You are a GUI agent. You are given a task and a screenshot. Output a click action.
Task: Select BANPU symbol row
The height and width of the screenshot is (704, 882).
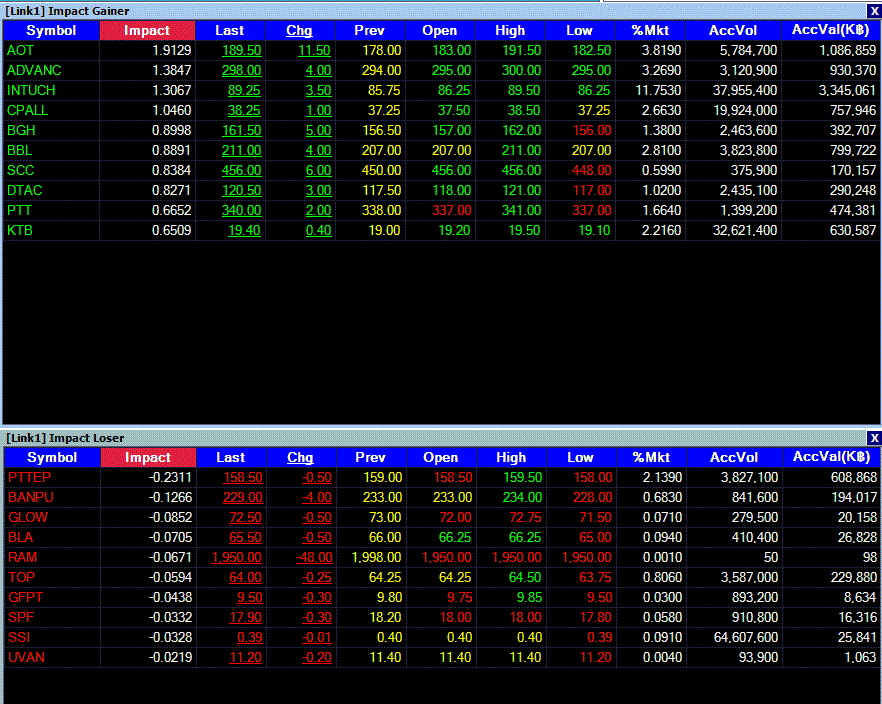31,497
